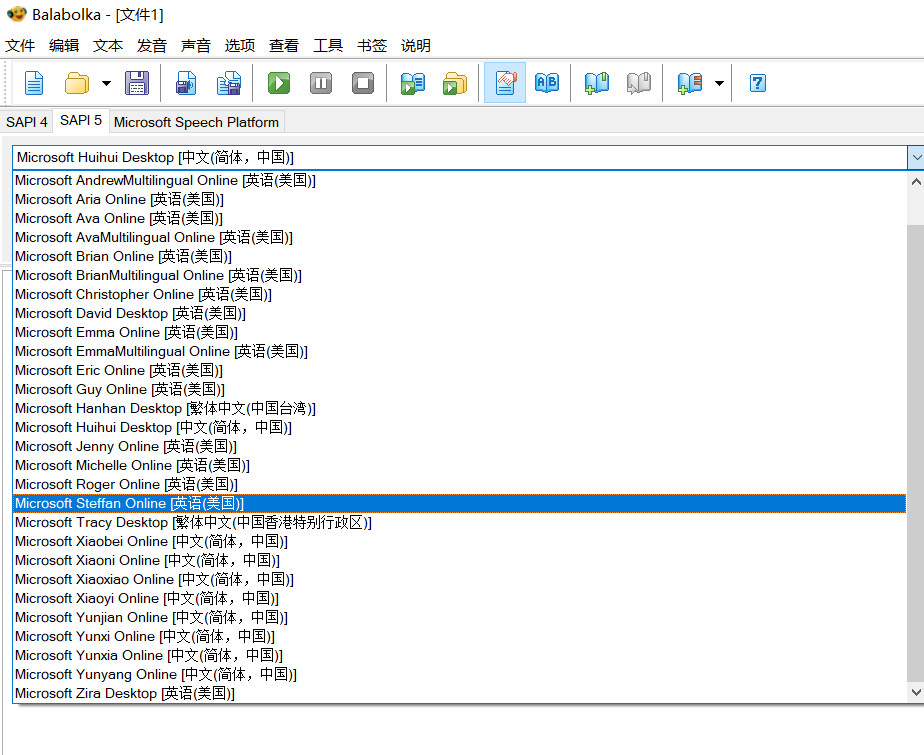The width and height of the screenshot is (924, 755).
Task: Click the Save floppy disk icon
Action: pyautogui.click(x=137, y=83)
